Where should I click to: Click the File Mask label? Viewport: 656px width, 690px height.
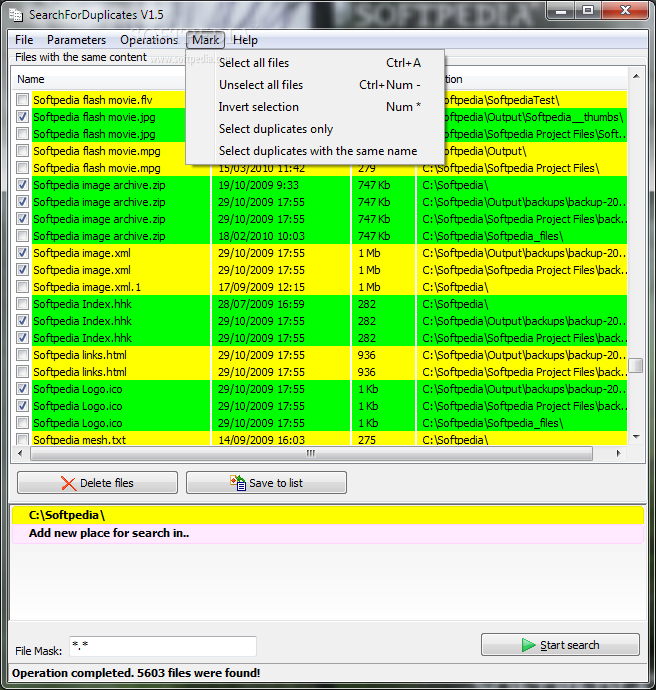tap(39, 651)
